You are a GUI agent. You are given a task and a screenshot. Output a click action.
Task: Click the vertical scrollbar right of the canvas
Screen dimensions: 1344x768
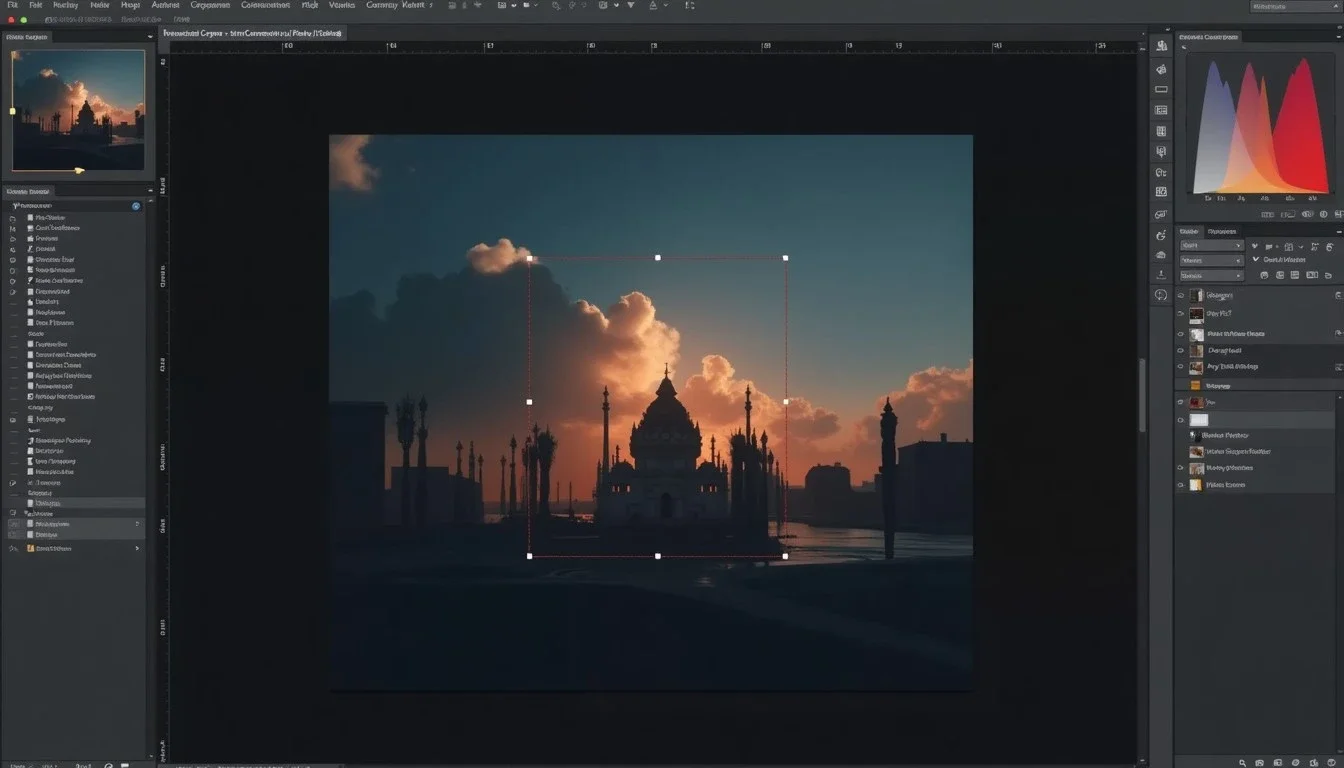[x=1142, y=395]
